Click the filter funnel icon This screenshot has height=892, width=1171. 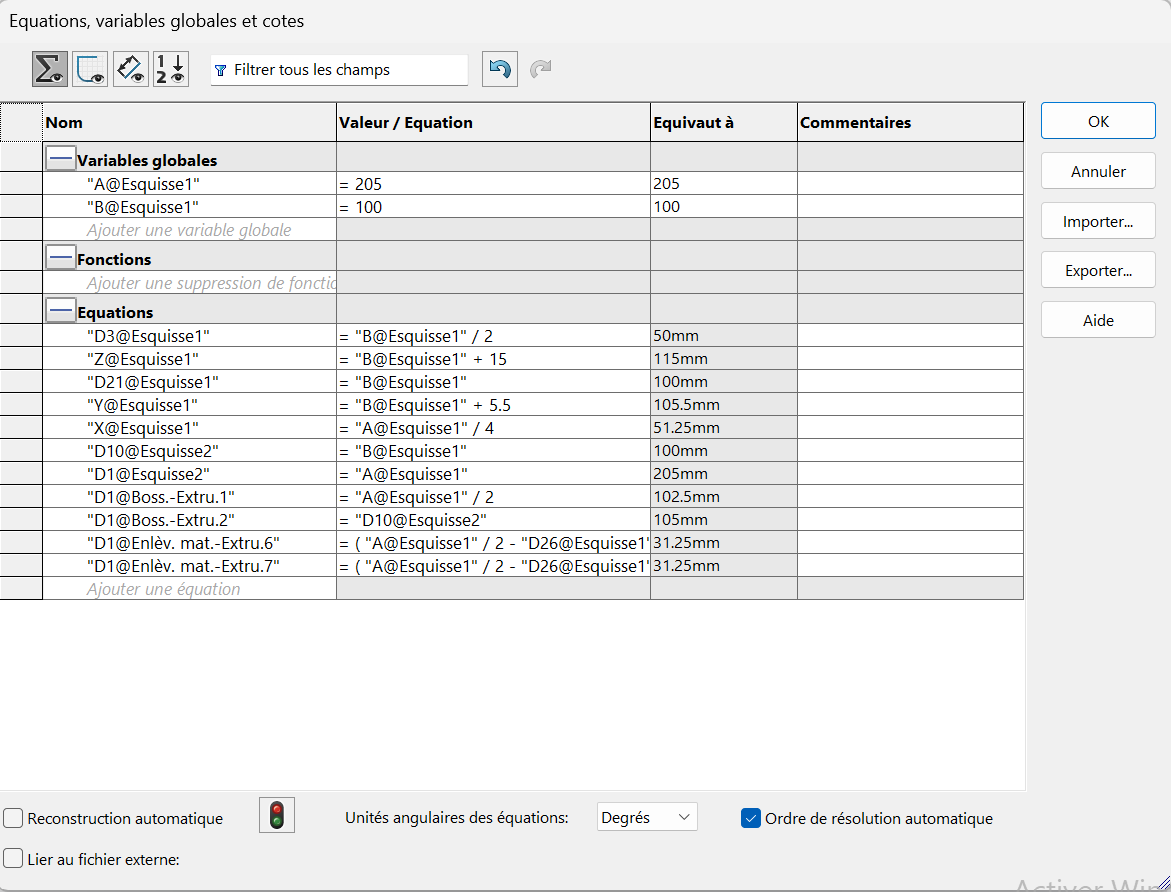221,71
